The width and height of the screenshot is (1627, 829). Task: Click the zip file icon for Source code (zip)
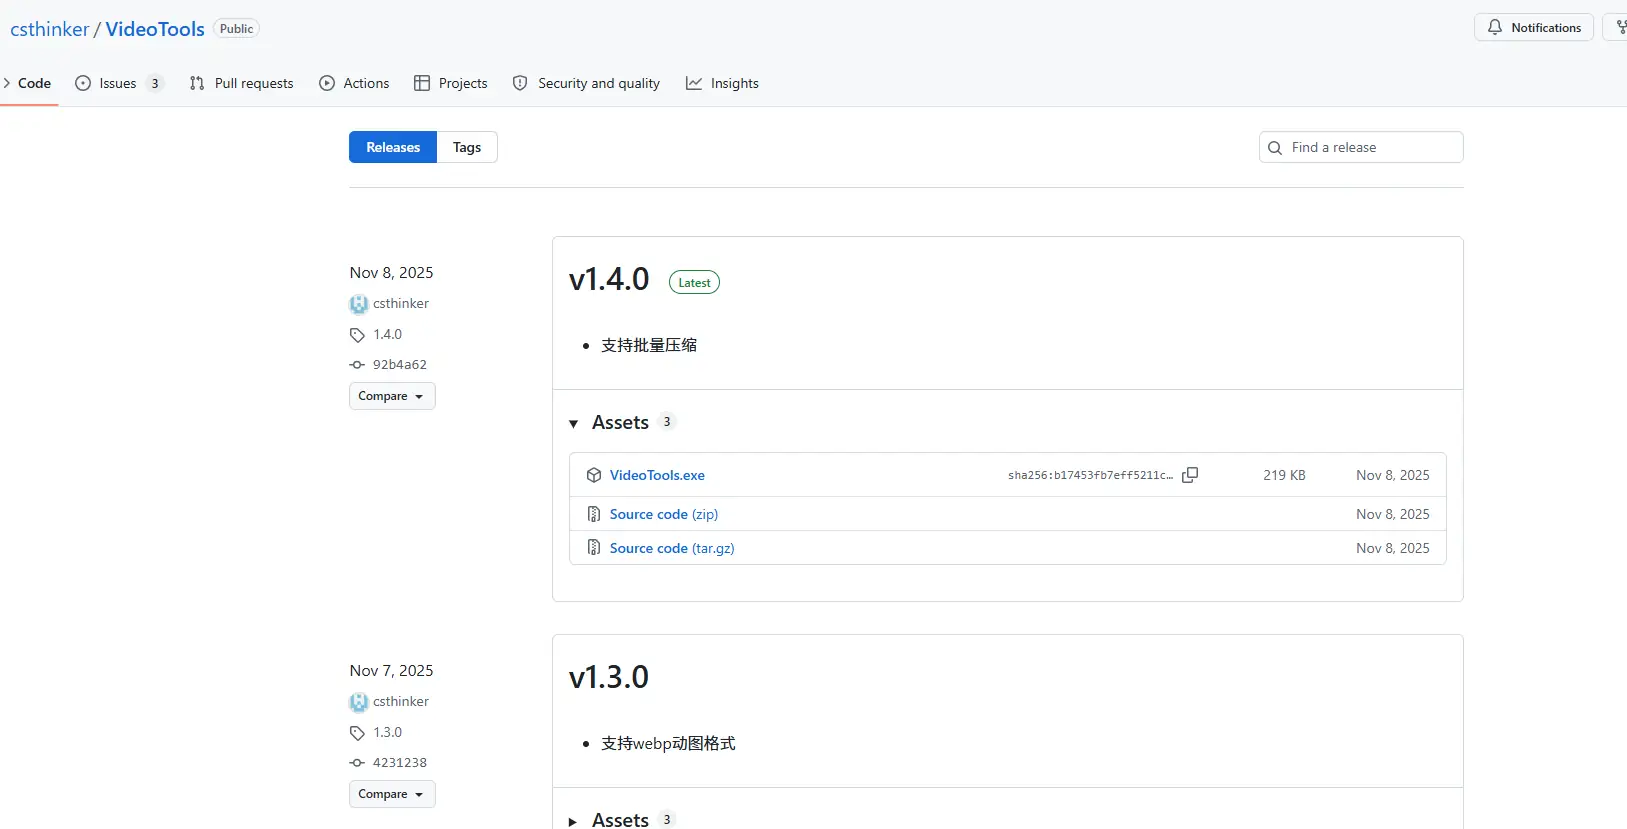pos(594,514)
